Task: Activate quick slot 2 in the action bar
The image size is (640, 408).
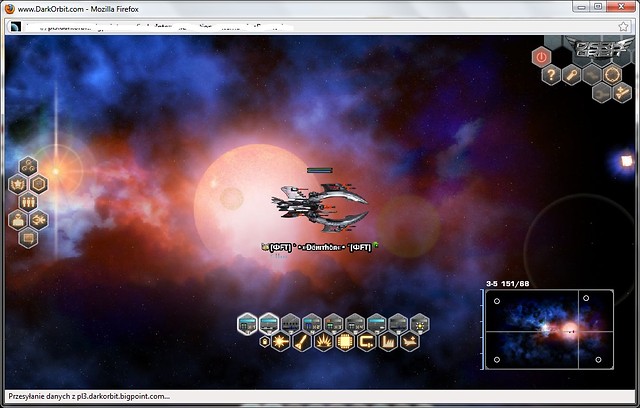Action: pyautogui.click(x=269, y=324)
